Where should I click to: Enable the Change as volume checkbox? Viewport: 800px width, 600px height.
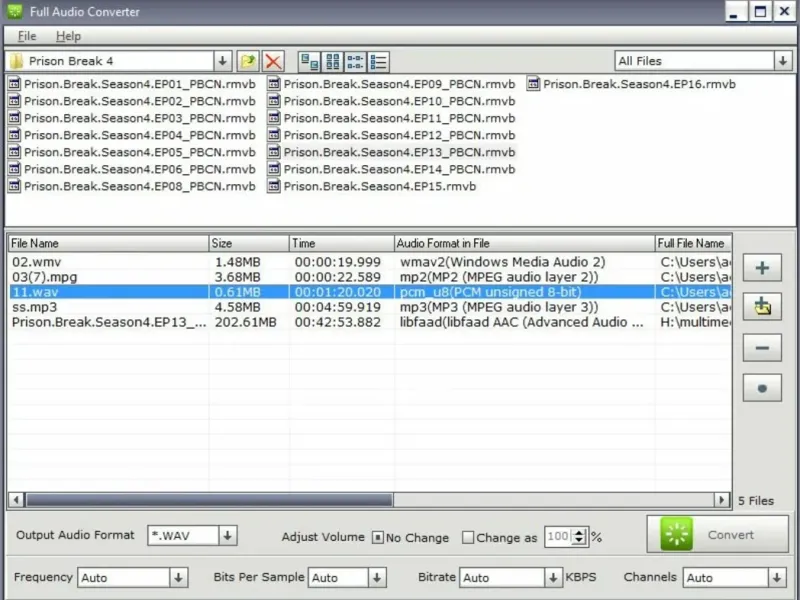pos(467,537)
